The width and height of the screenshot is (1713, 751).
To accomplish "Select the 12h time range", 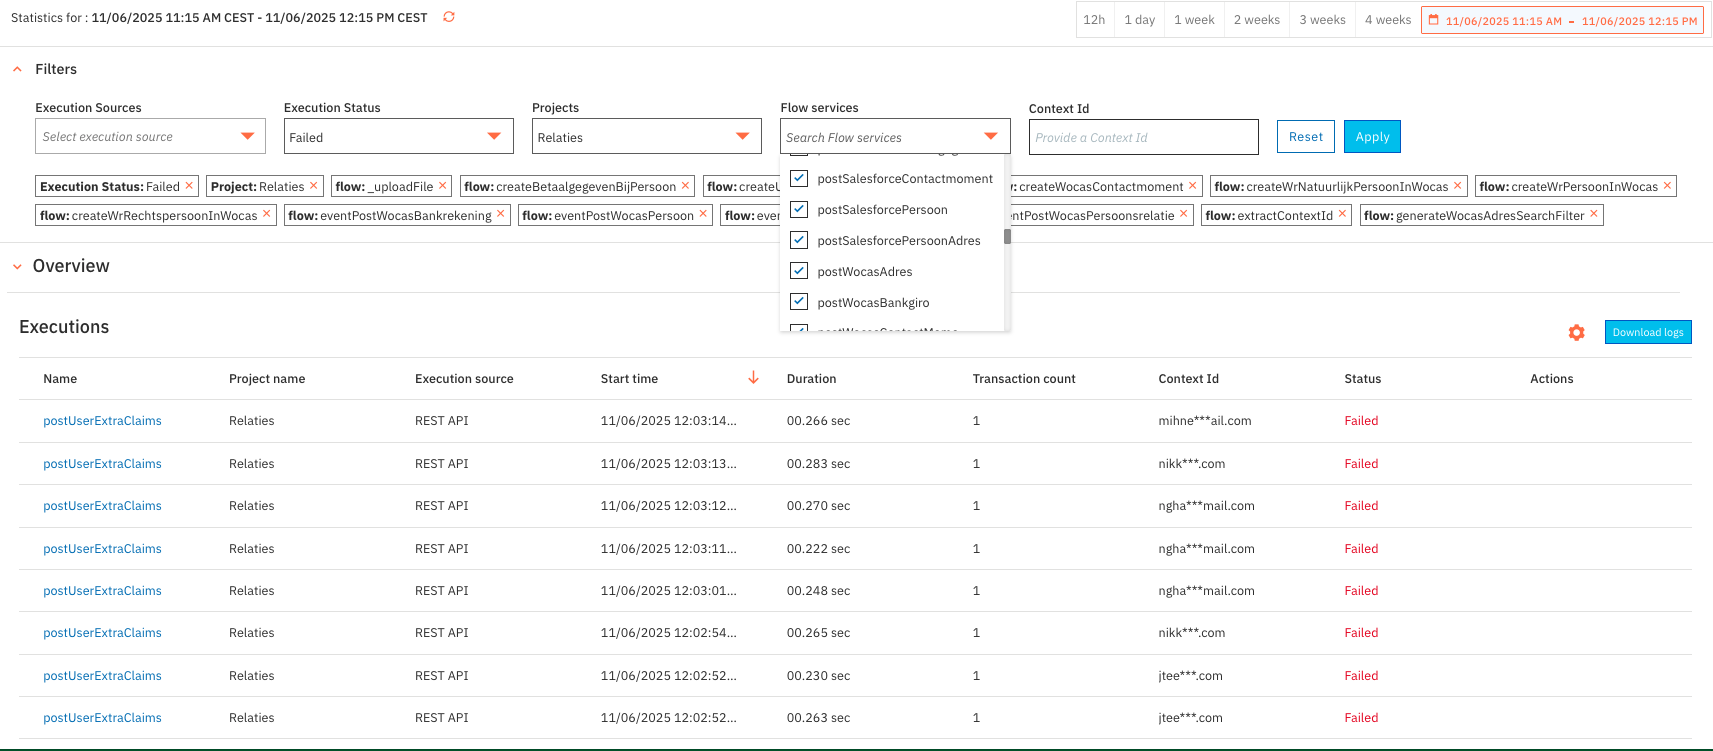I will pyautogui.click(x=1094, y=20).
